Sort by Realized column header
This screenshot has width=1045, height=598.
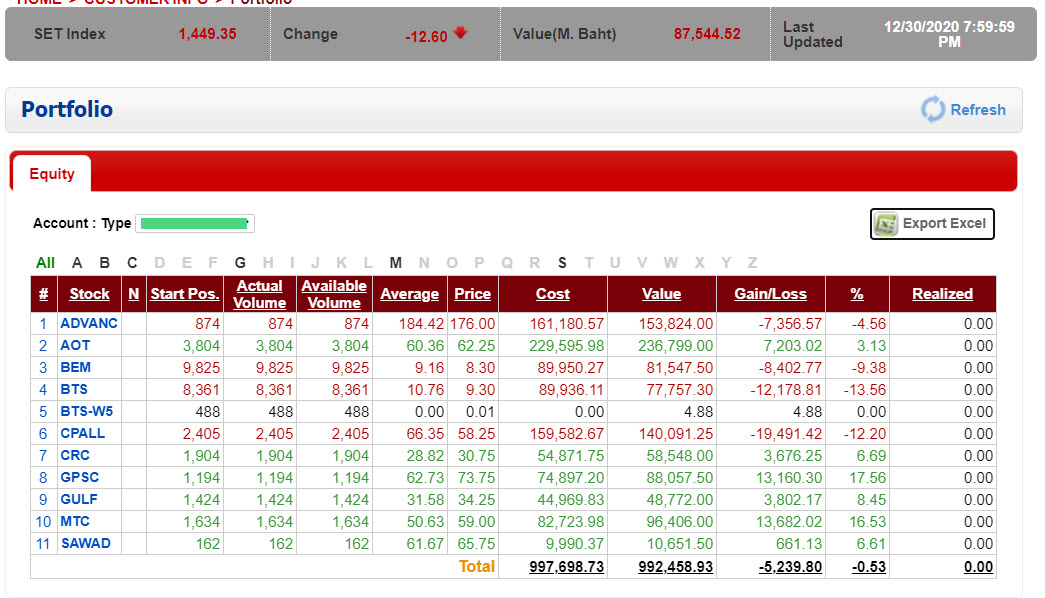(942, 294)
